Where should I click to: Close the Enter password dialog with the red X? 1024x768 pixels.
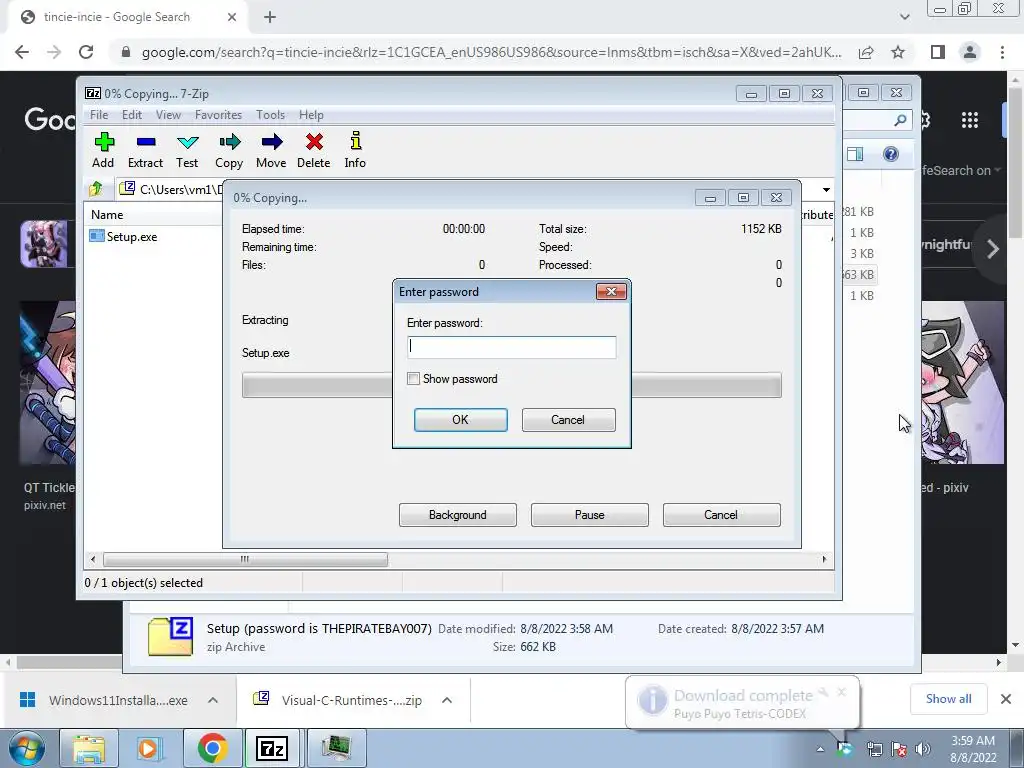point(611,291)
